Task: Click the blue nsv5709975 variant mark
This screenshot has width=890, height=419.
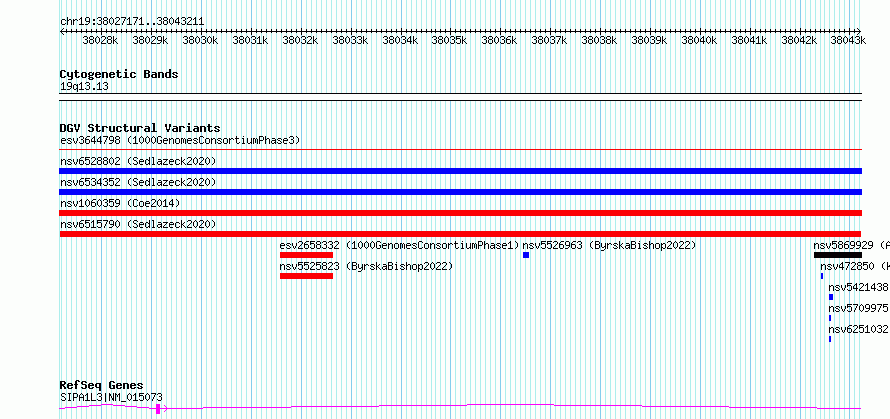Action: 830,318
